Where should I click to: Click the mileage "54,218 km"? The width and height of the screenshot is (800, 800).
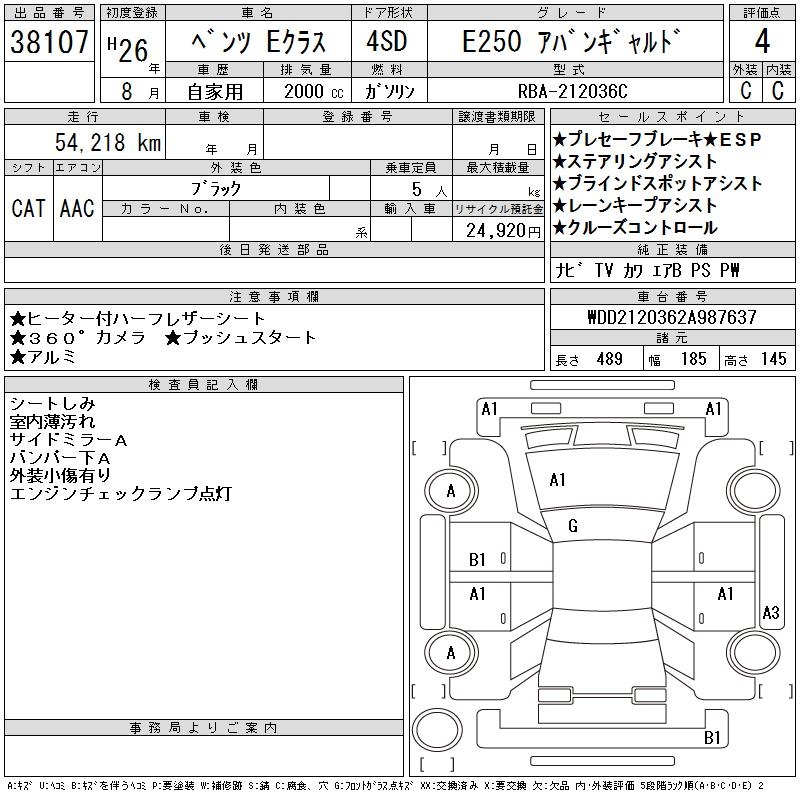(108, 142)
